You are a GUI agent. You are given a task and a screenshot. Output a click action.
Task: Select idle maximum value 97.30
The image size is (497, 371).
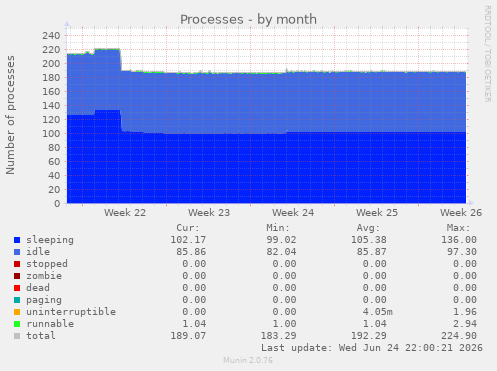pyautogui.click(x=462, y=252)
